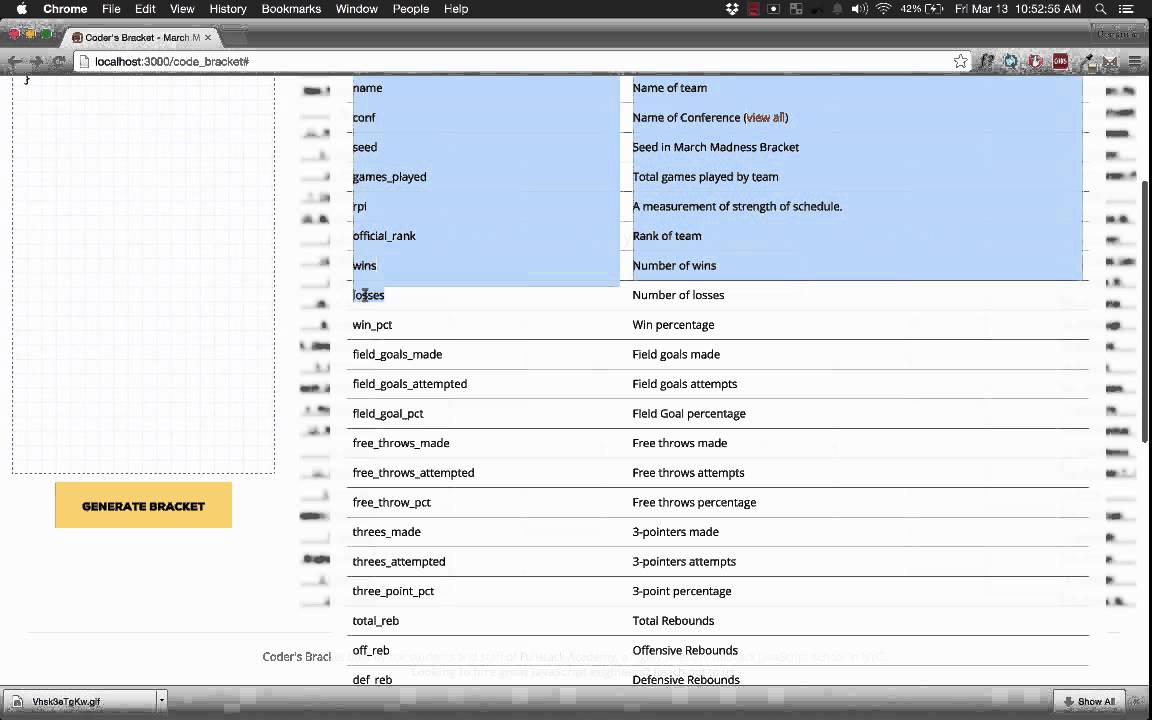This screenshot has width=1152, height=720.
Task: Click the threes_attempted attribute cell
Action: 399,561
